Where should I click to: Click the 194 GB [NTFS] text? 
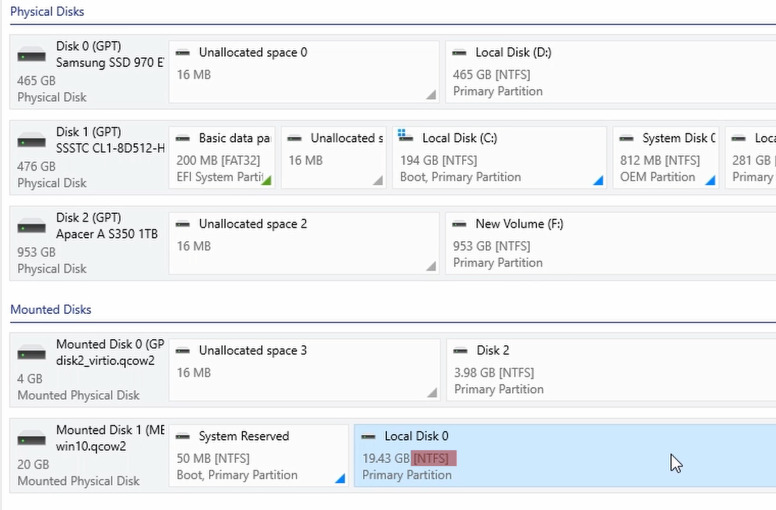[x=438, y=160]
